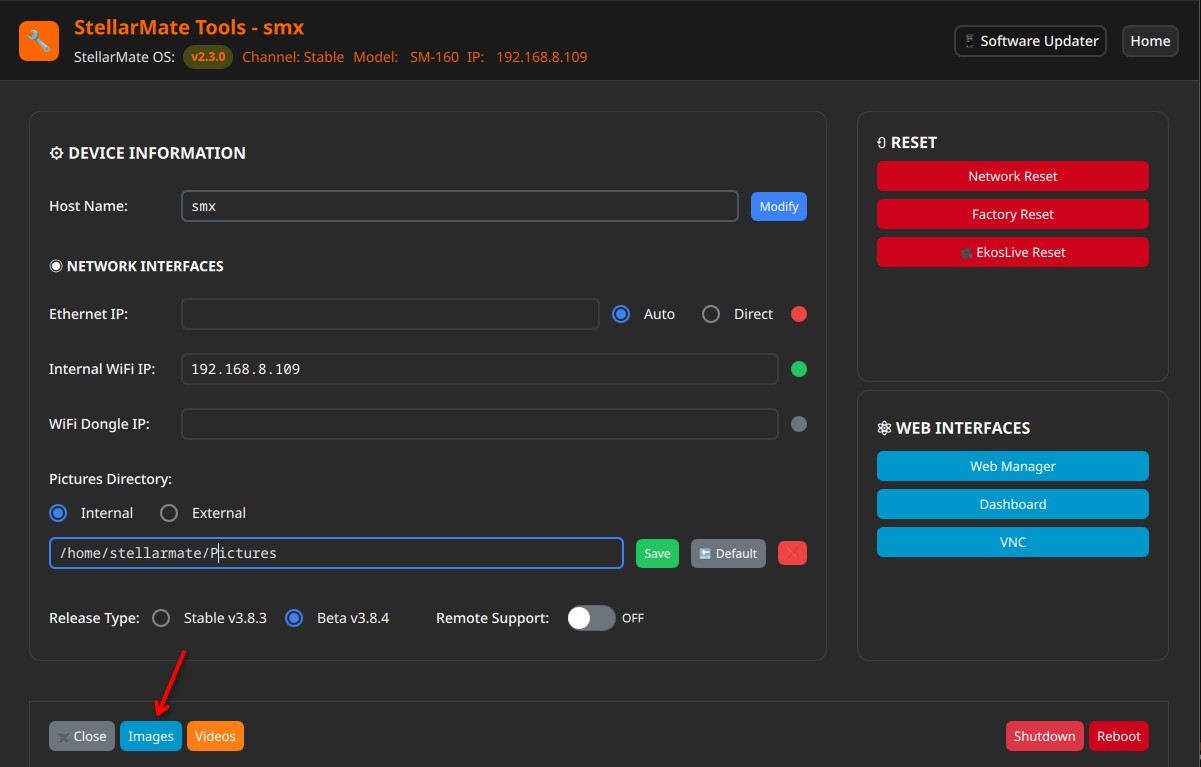Select Auto ethernet mode
This screenshot has width=1201, height=767.
click(x=622, y=314)
